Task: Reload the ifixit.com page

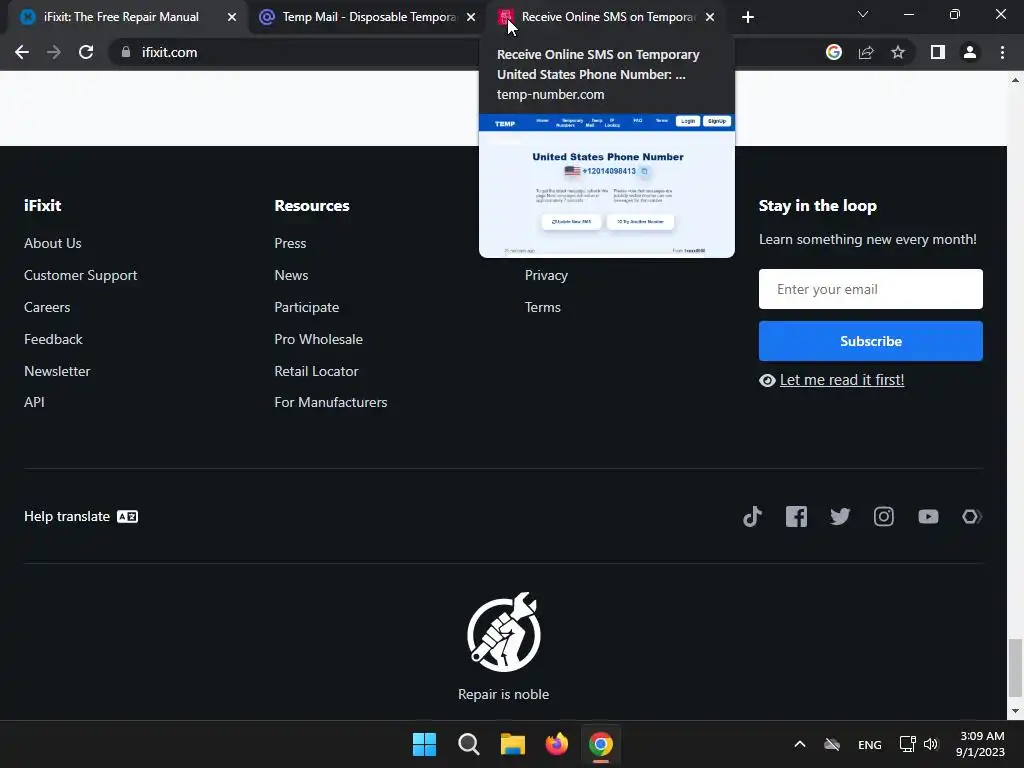Action: pyautogui.click(x=86, y=52)
